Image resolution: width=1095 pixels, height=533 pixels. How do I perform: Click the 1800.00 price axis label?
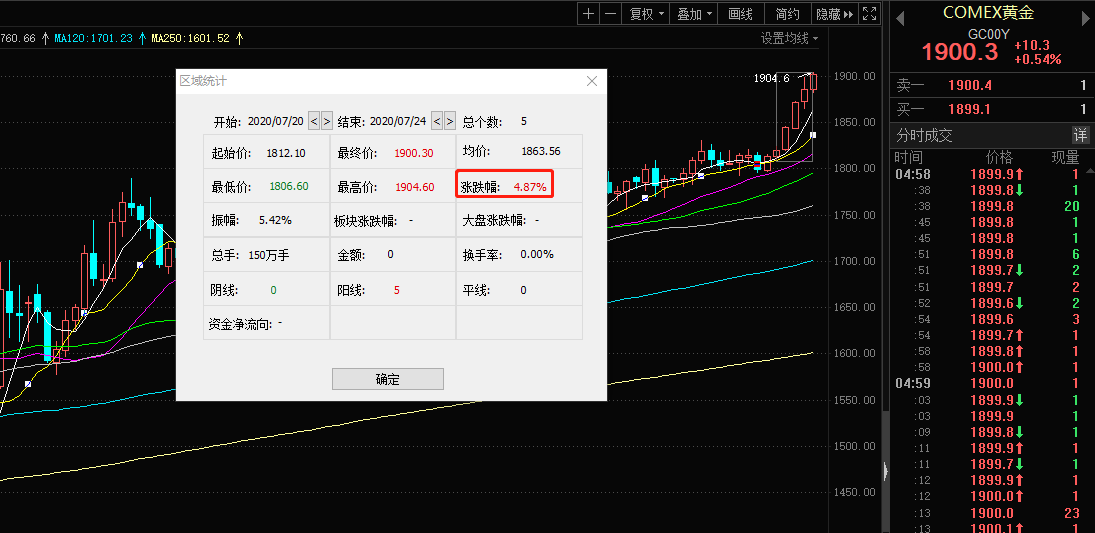pos(855,168)
